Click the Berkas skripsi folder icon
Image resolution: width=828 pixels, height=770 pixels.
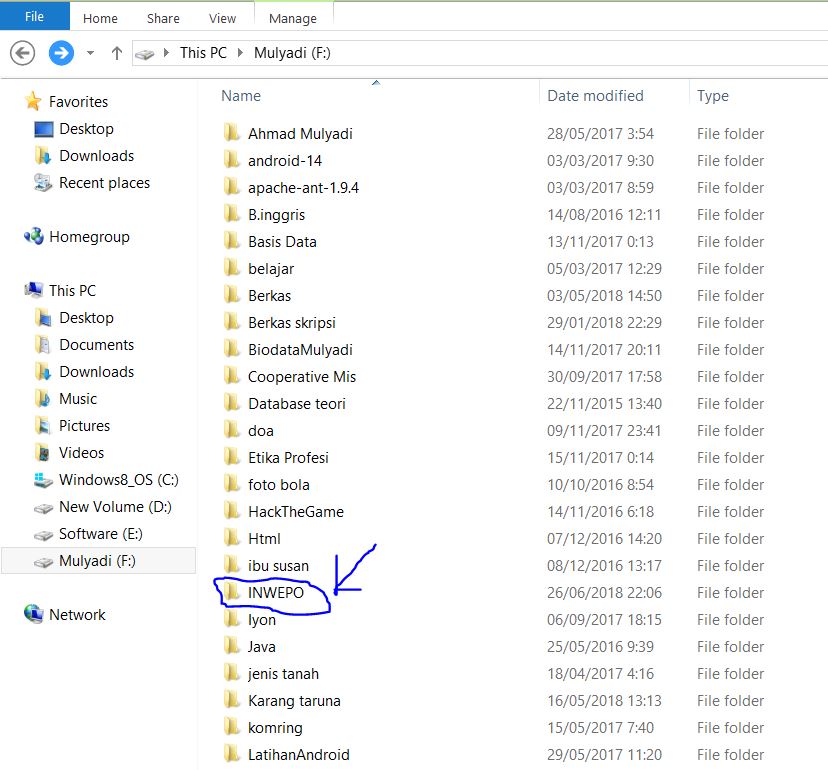click(x=231, y=322)
